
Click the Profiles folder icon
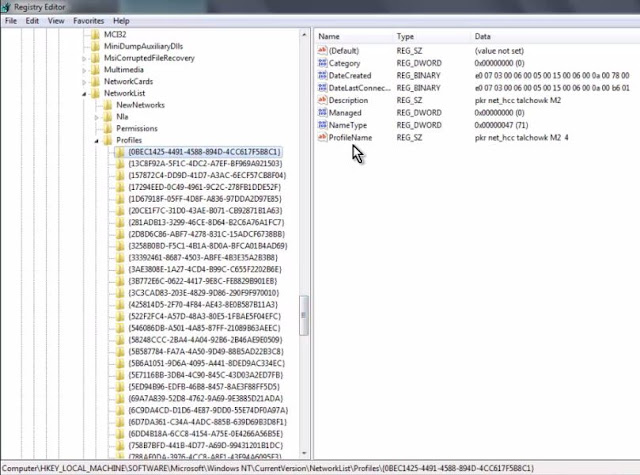pos(108,140)
